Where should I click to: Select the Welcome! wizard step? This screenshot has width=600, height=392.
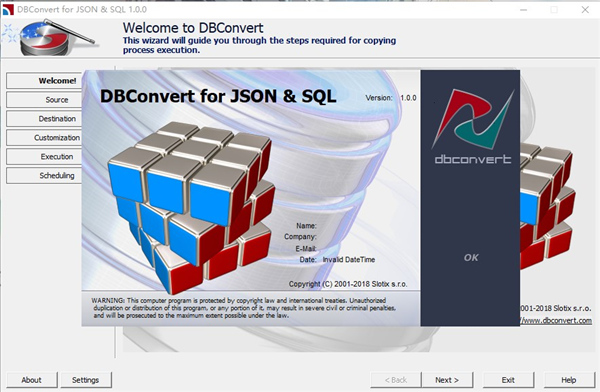[44, 81]
